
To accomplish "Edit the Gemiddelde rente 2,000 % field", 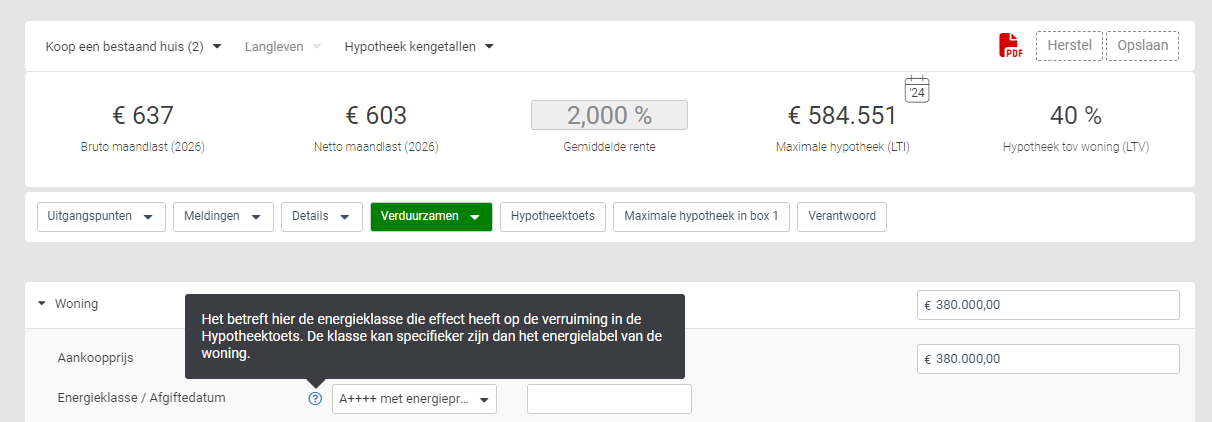I will [x=609, y=115].
